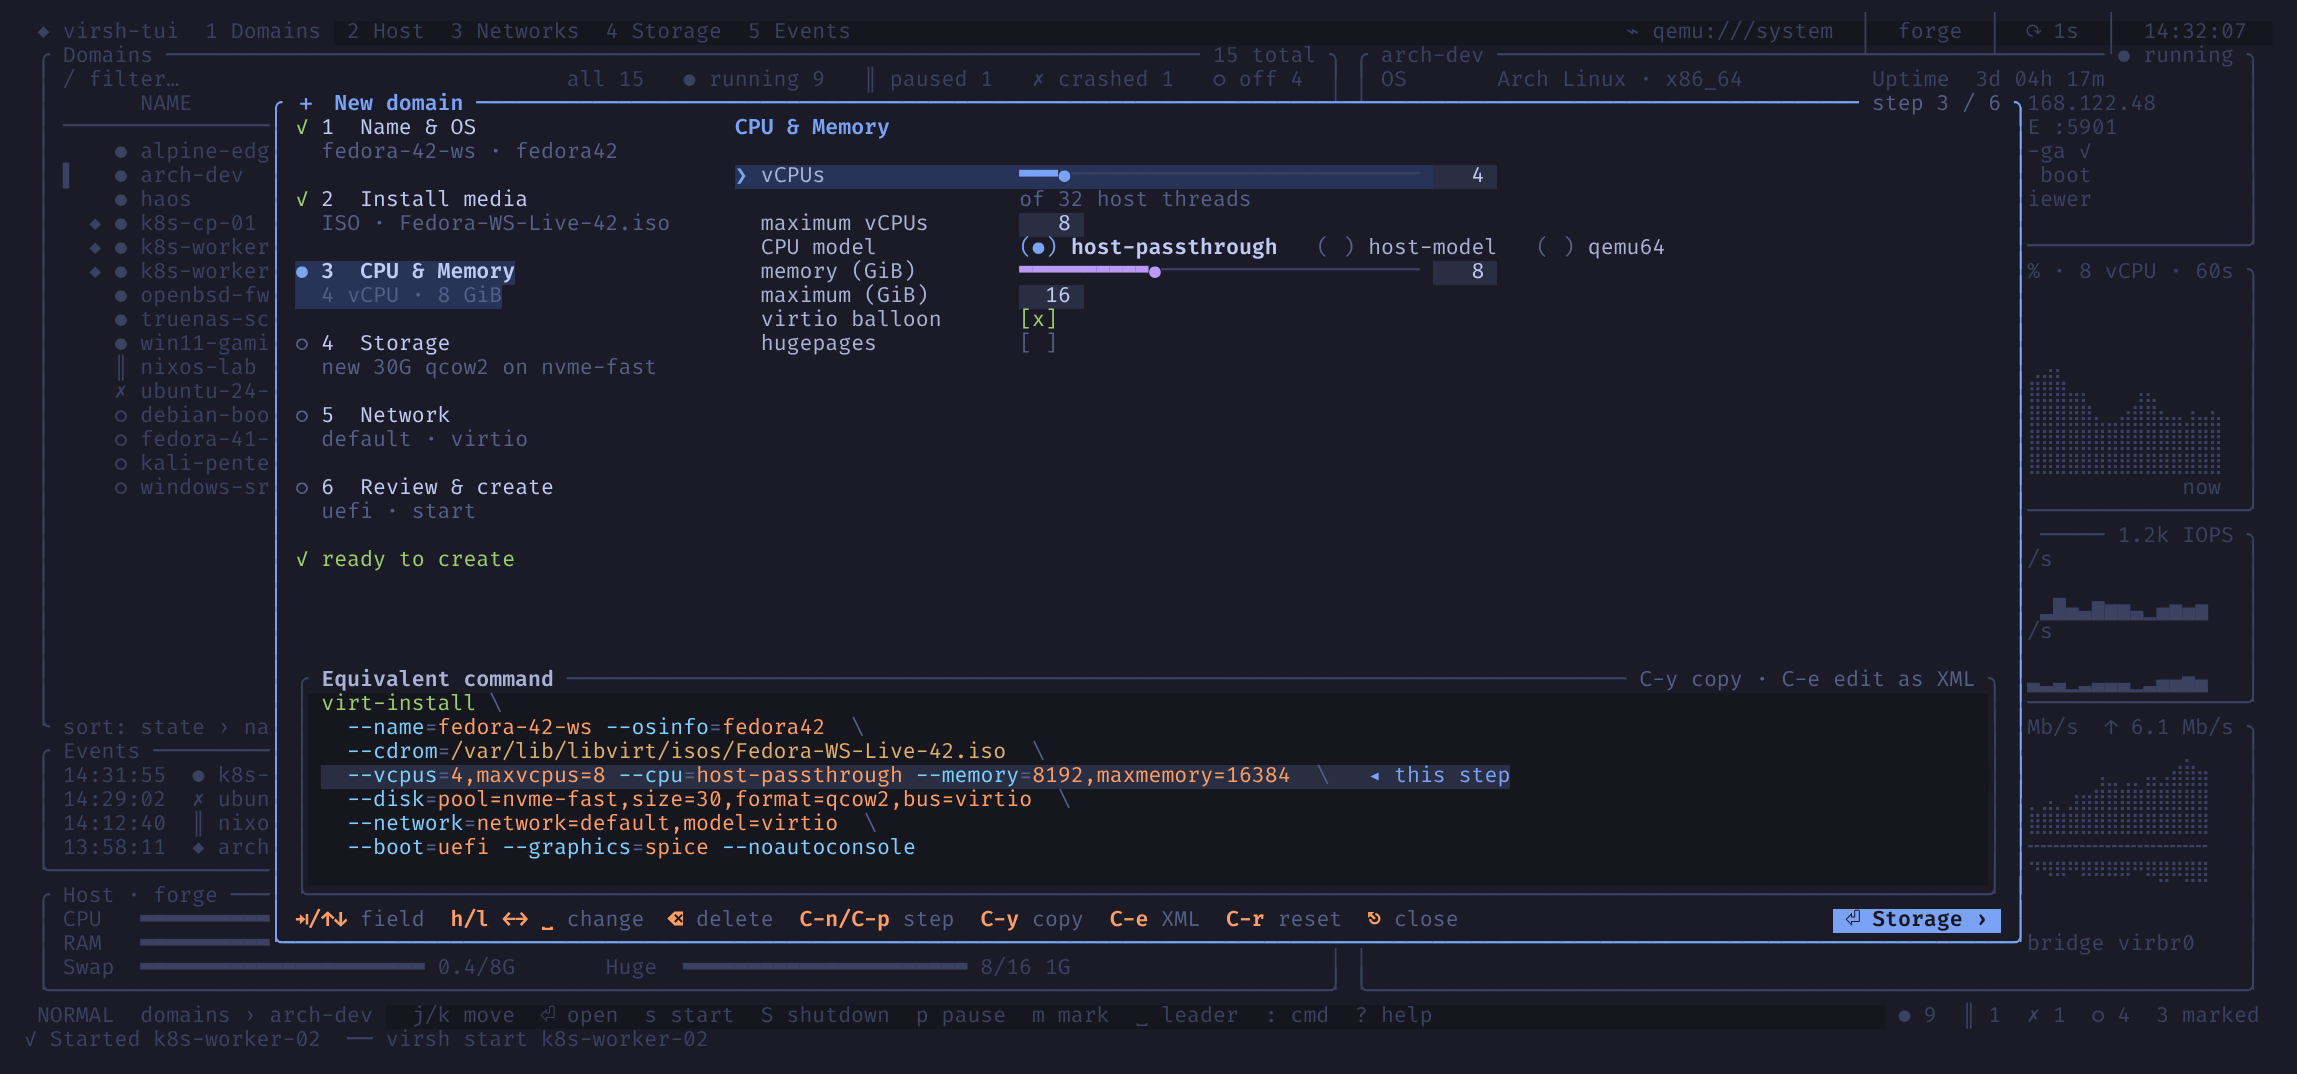Filter by paused domains
This screenshot has height=1074, width=2297.
[x=929, y=79]
